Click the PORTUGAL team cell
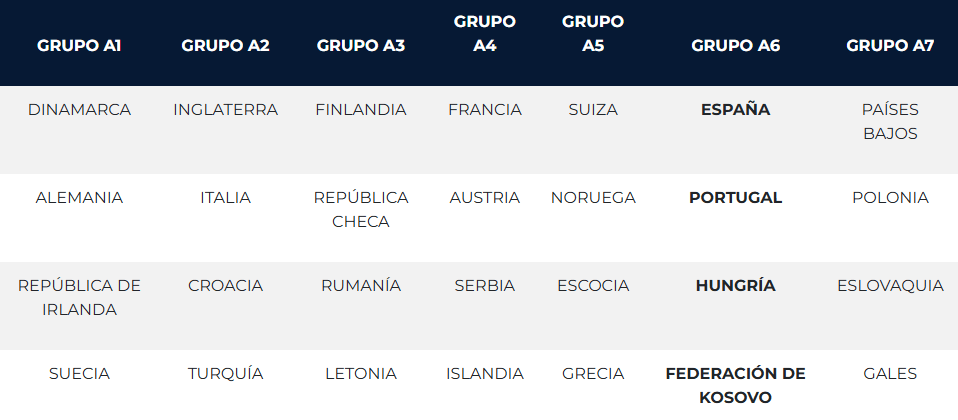The width and height of the screenshot is (958, 420). click(735, 198)
